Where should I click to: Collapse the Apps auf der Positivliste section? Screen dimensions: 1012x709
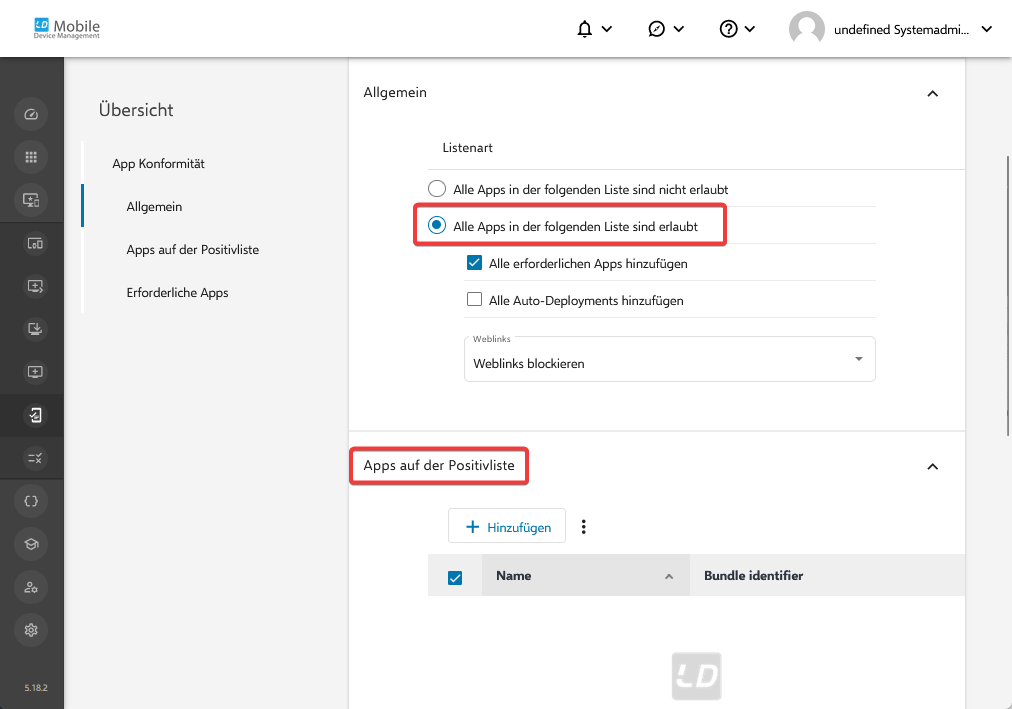[x=933, y=467]
